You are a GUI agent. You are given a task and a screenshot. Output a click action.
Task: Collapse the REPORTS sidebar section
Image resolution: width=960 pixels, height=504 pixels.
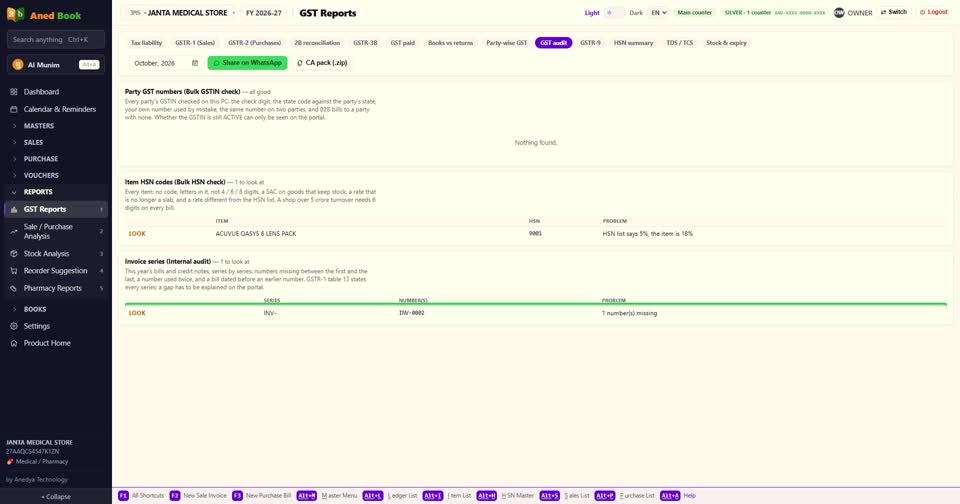[x=56, y=192]
